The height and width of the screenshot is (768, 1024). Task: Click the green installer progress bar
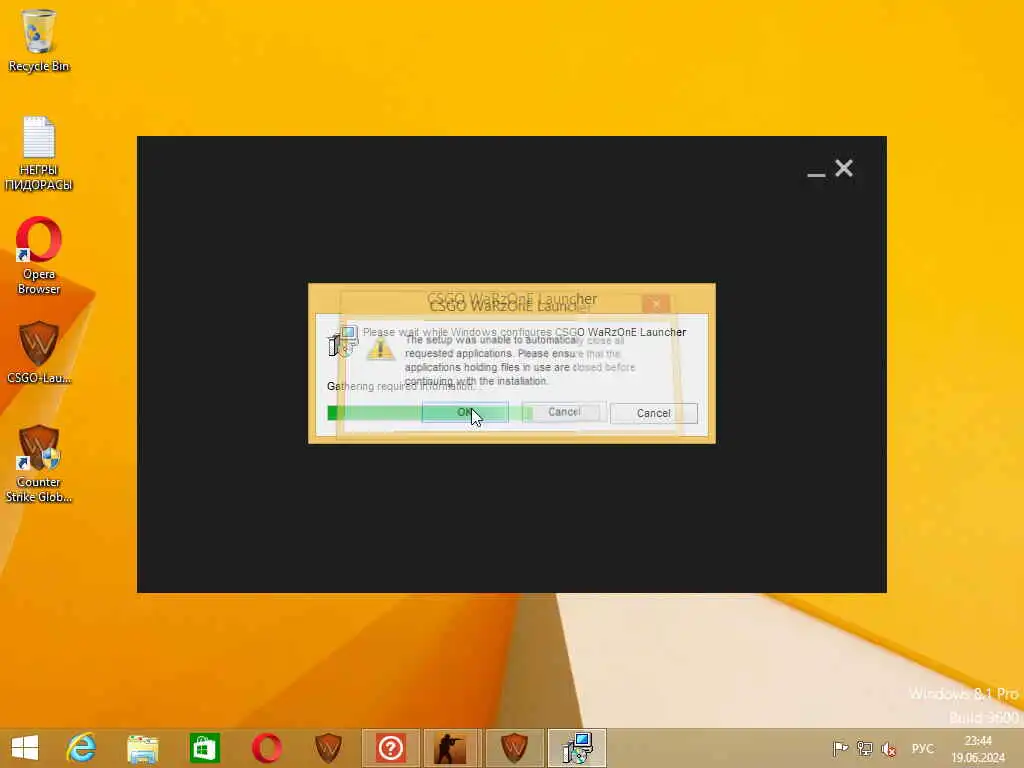(430, 413)
